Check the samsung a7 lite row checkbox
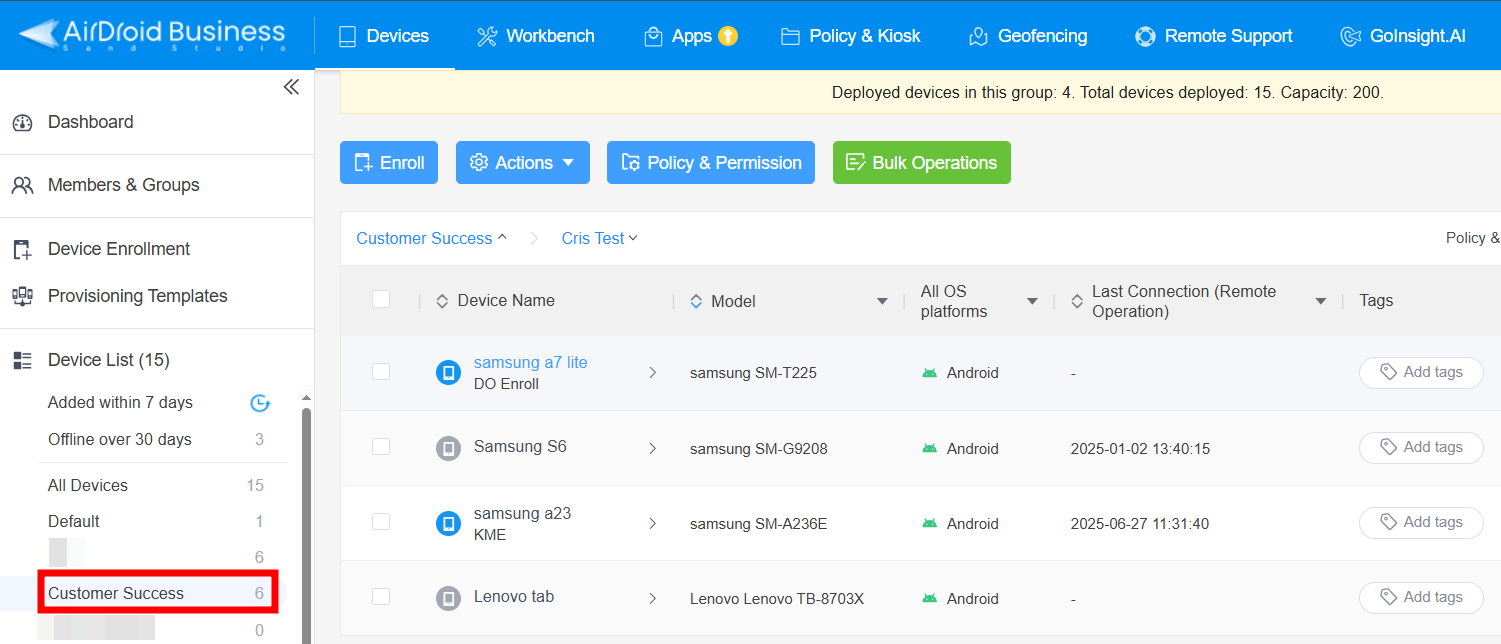Viewport: 1501px width, 644px height. click(x=381, y=372)
